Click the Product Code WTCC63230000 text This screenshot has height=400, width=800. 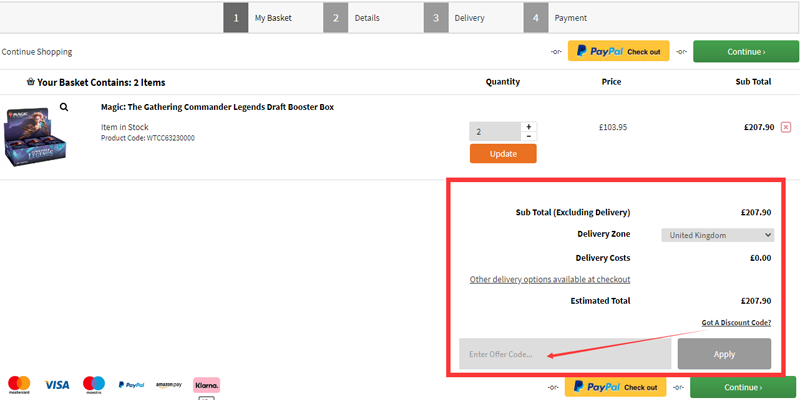[148, 138]
